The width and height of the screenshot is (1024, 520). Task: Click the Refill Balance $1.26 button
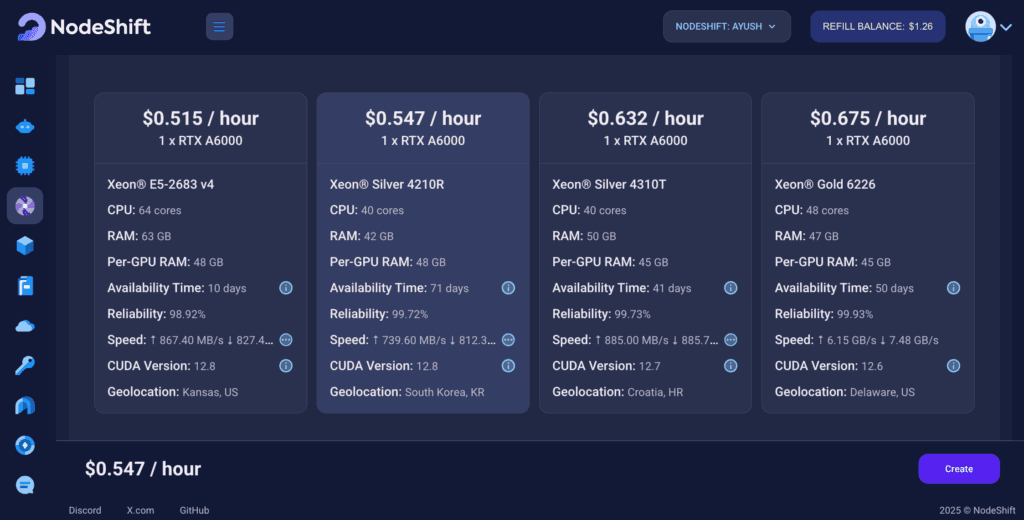pyautogui.click(x=878, y=27)
